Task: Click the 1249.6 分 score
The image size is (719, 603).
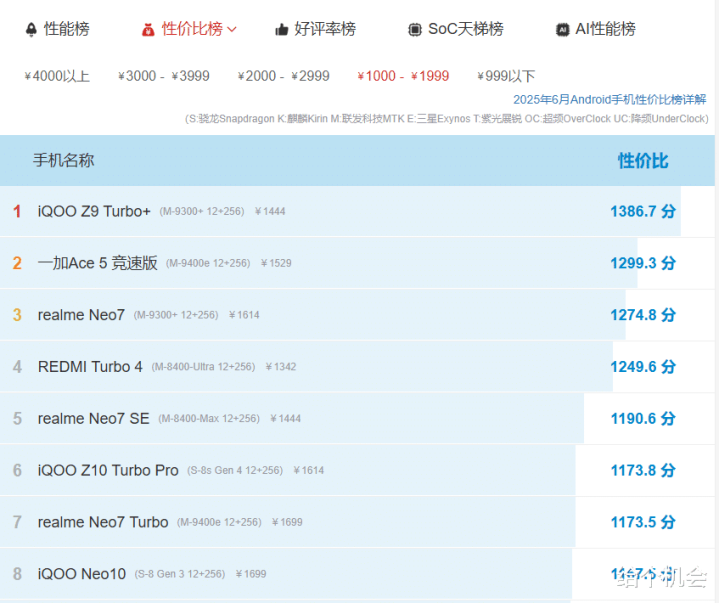Action: 643,367
